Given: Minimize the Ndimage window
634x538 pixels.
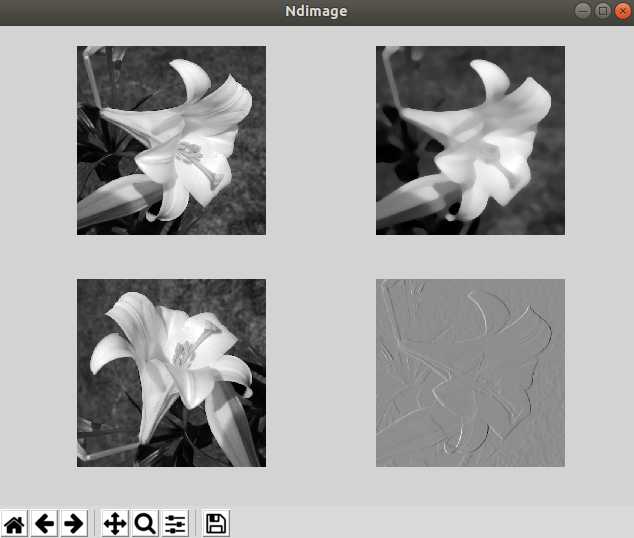Looking at the screenshot, I should [x=583, y=11].
